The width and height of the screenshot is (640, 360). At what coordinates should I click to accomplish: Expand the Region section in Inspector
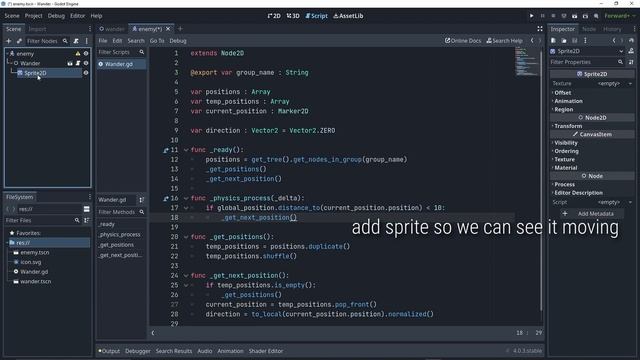[x=563, y=109]
